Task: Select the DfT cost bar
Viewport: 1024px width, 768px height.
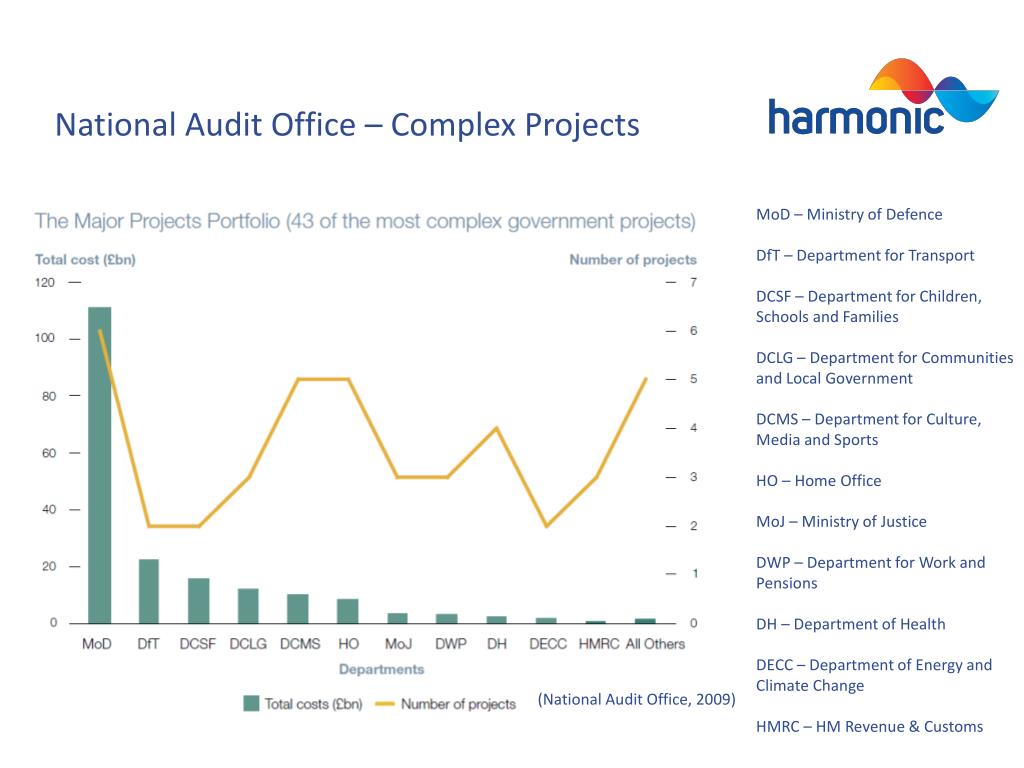Action: 149,591
